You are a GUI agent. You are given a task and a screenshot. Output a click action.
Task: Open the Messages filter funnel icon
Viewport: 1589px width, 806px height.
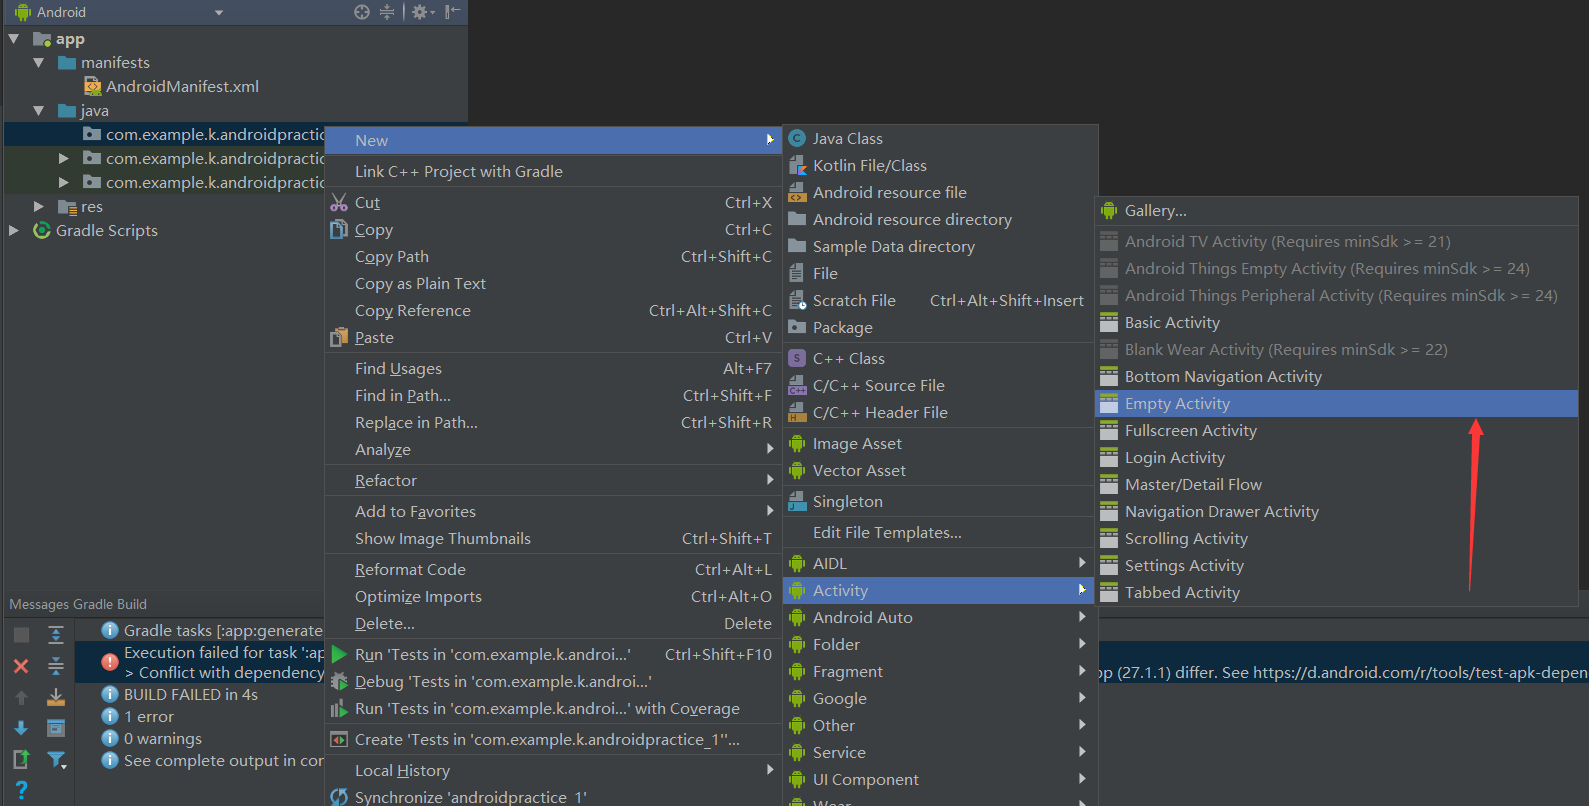pyautogui.click(x=57, y=760)
